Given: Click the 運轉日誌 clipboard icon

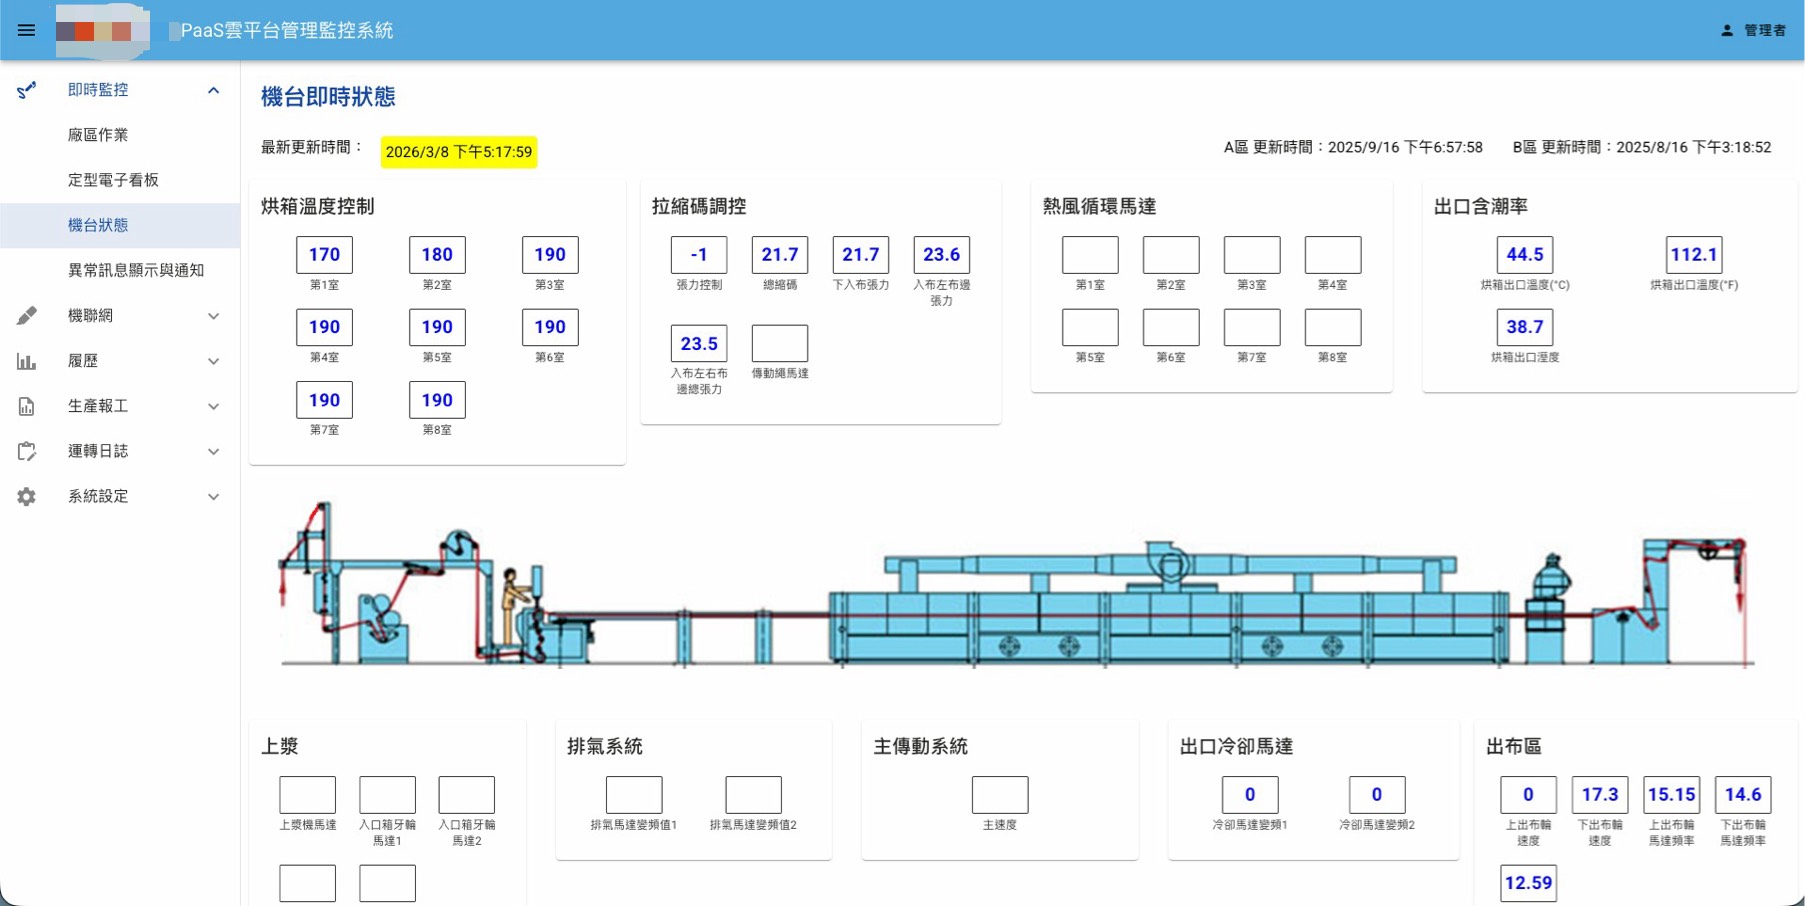Looking at the screenshot, I should point(25,450).
